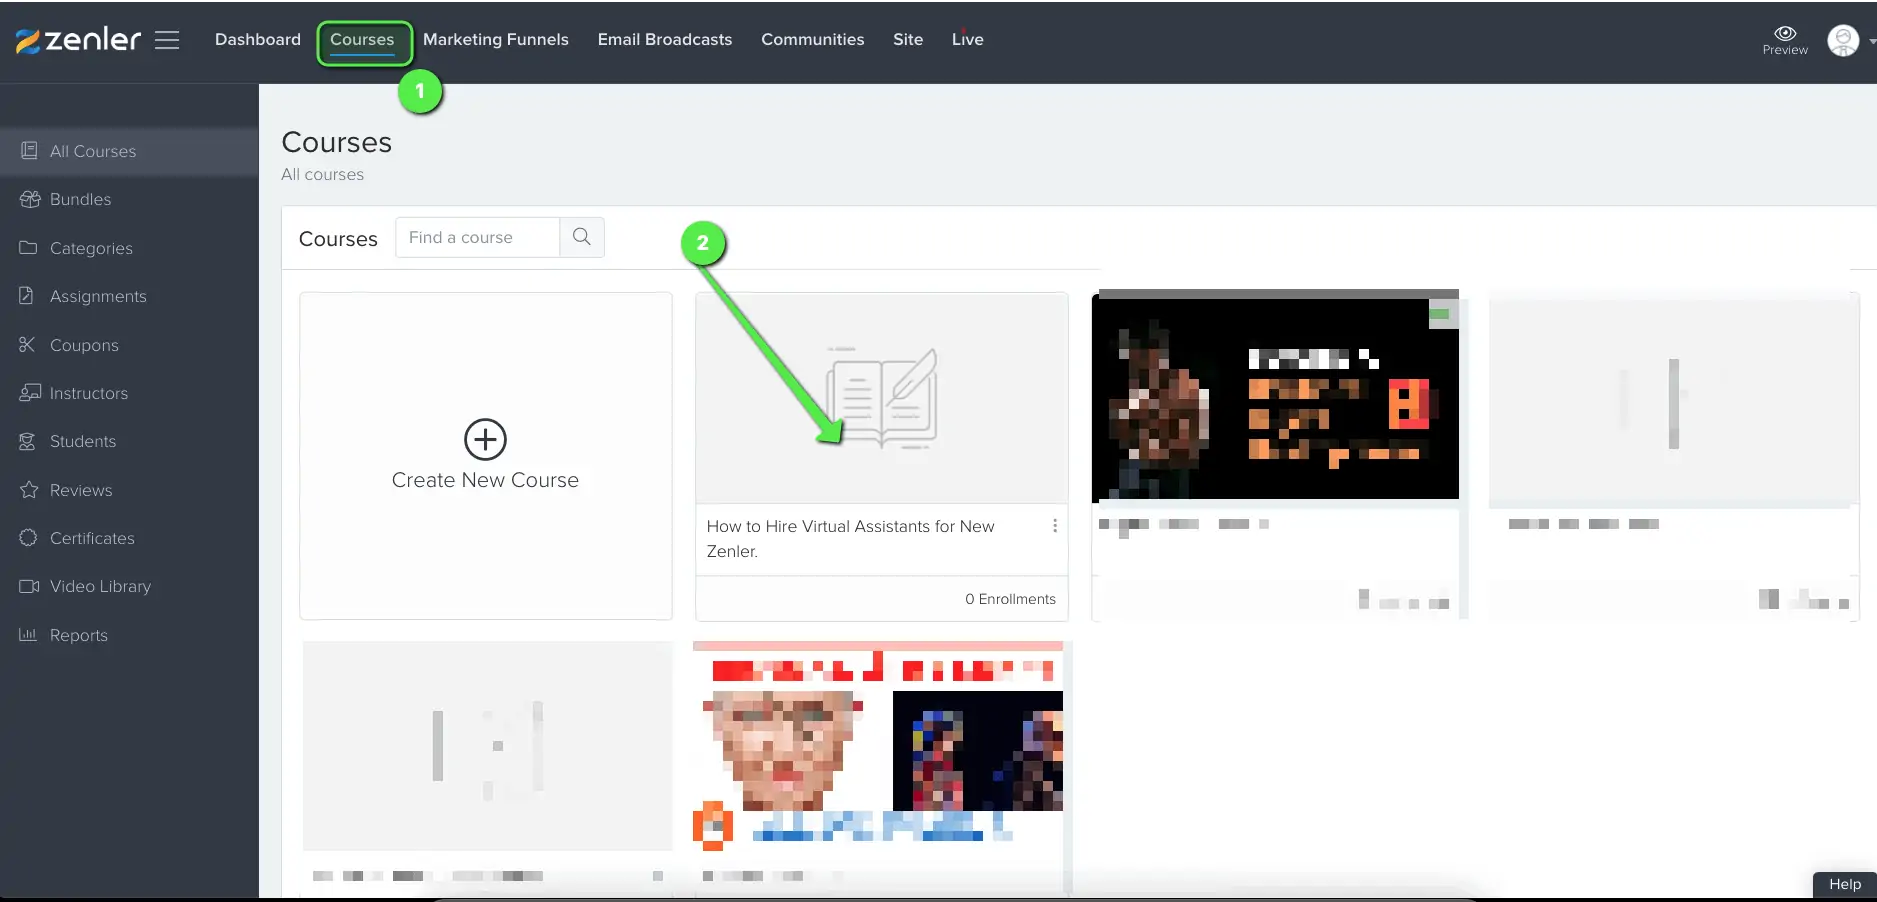Open the hamburger menu to collapse sidebar

tap(167, 40)
